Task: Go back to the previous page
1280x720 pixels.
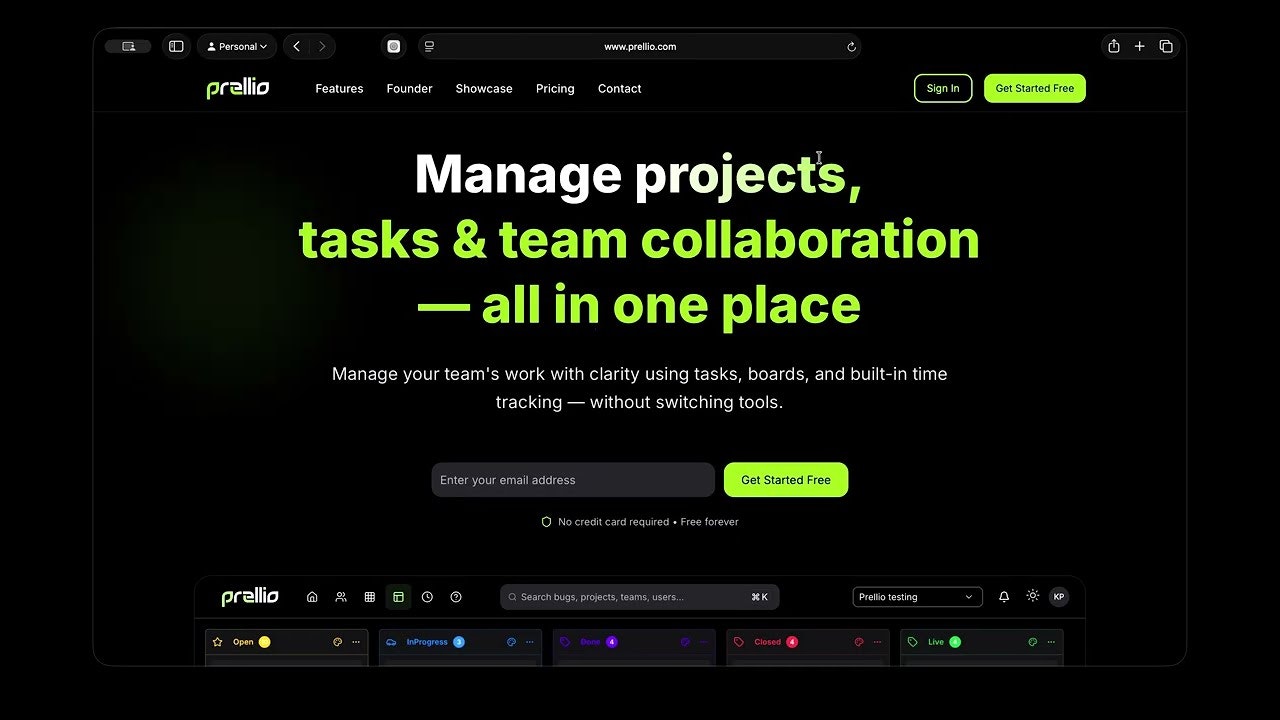Action: pyautogui.click(x=296, y=46)
